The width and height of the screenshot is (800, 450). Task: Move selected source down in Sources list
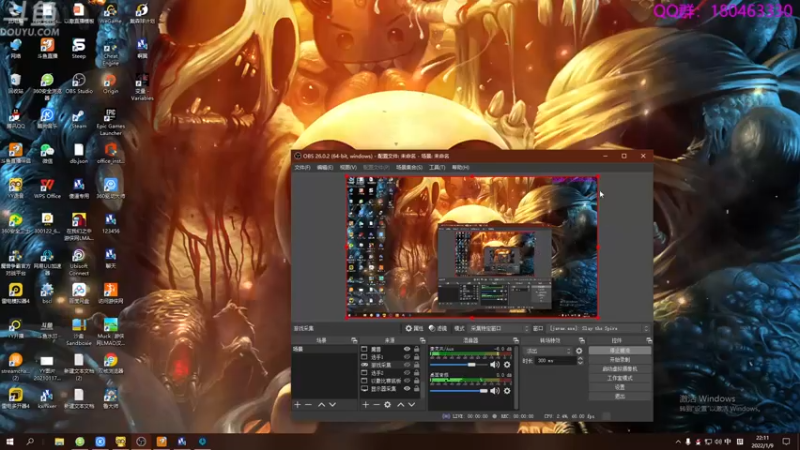412,405
